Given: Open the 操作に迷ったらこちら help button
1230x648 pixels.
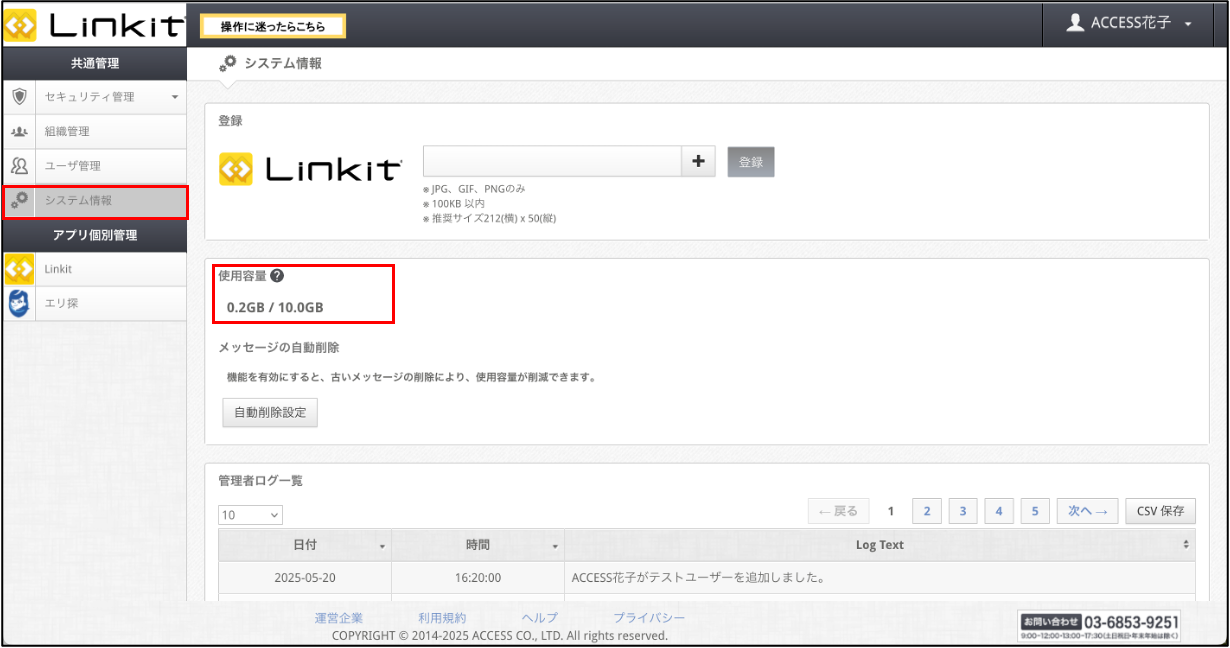Looking at the screenshot, I should (x=273, y=26).
